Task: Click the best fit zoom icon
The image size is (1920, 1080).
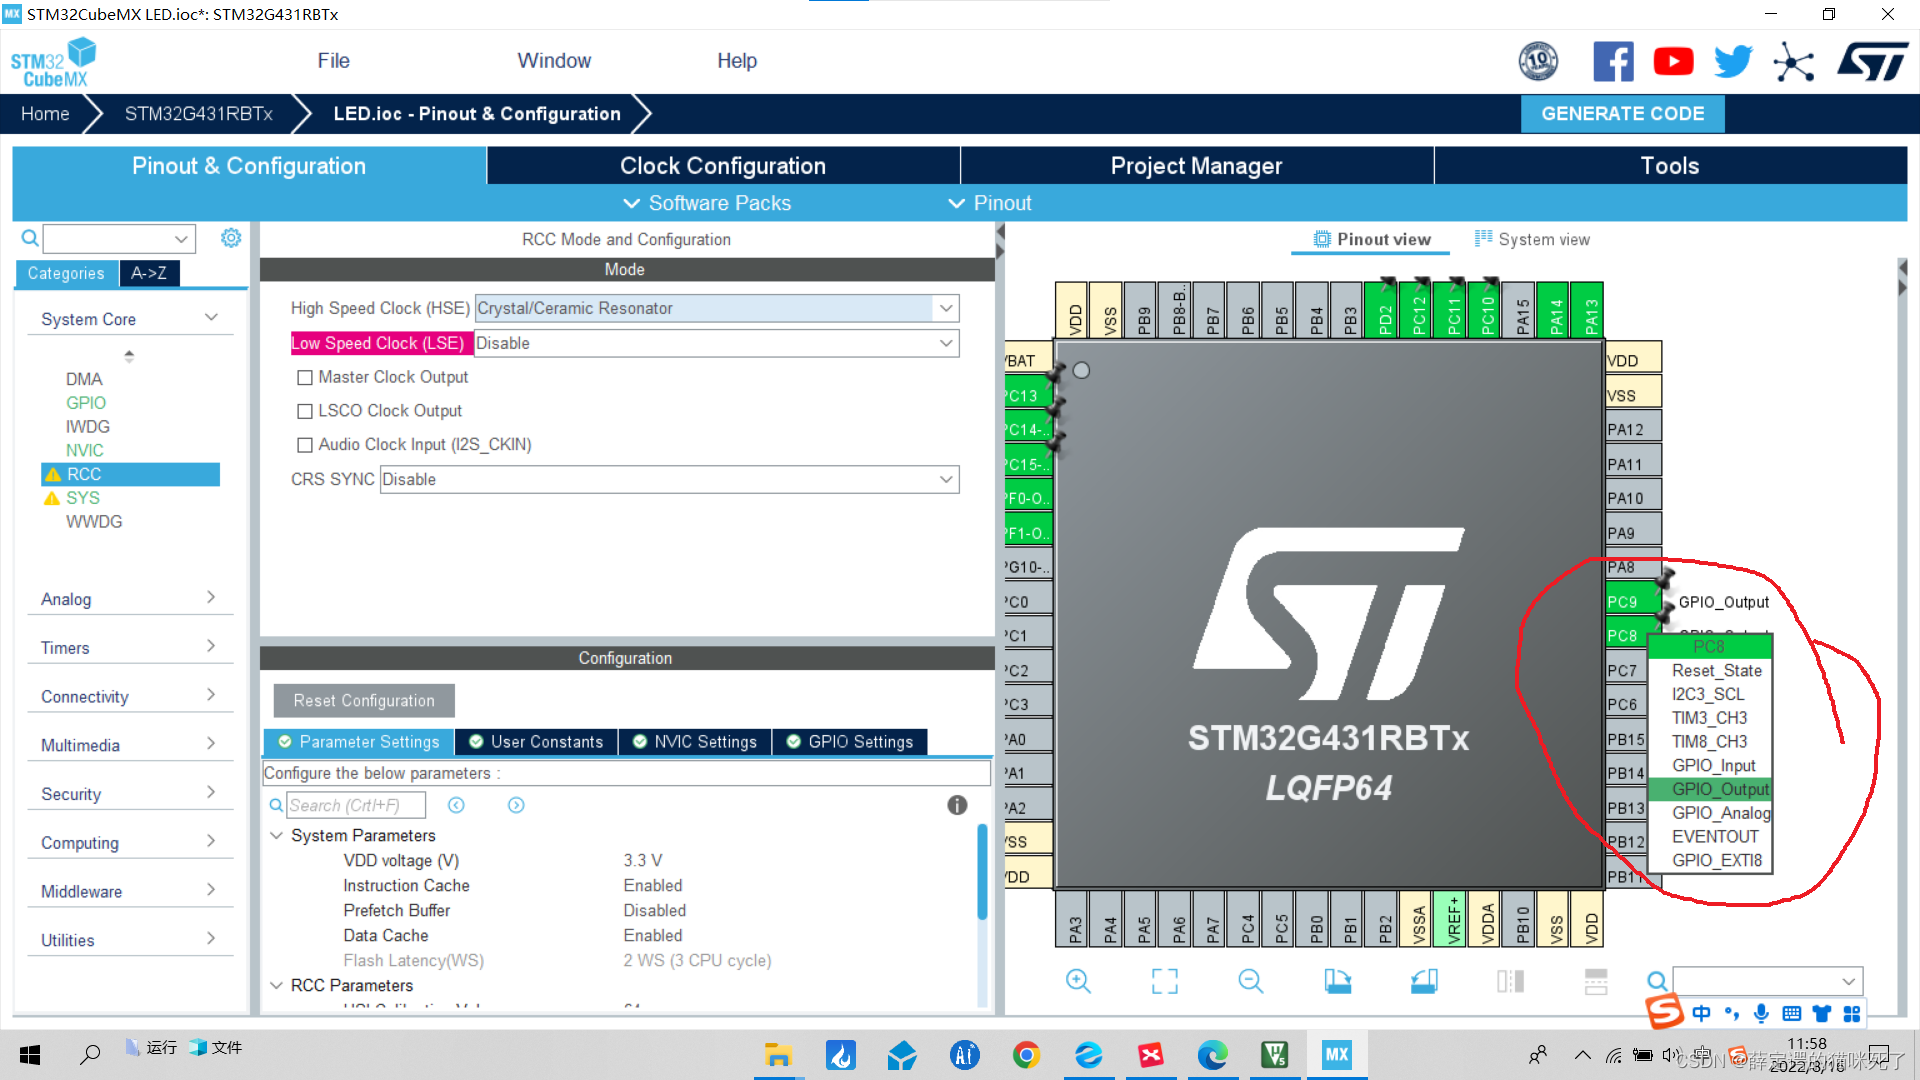Action: (1164, 981)
